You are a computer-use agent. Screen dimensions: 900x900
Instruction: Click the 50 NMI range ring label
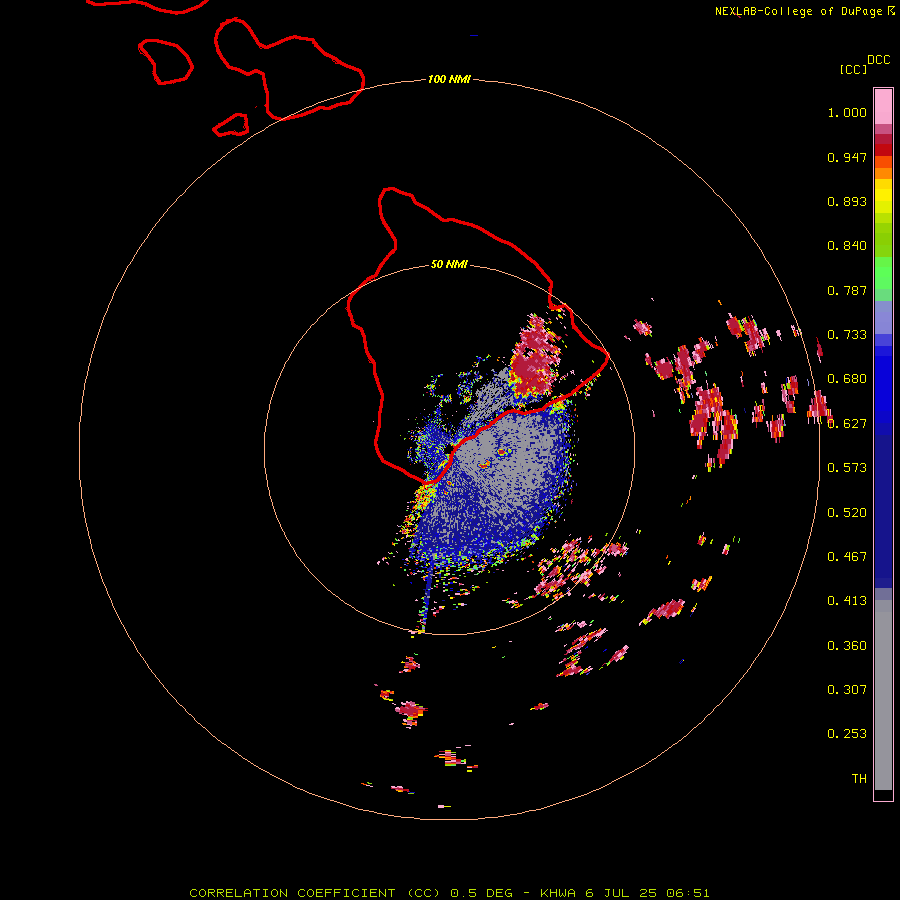449,264
